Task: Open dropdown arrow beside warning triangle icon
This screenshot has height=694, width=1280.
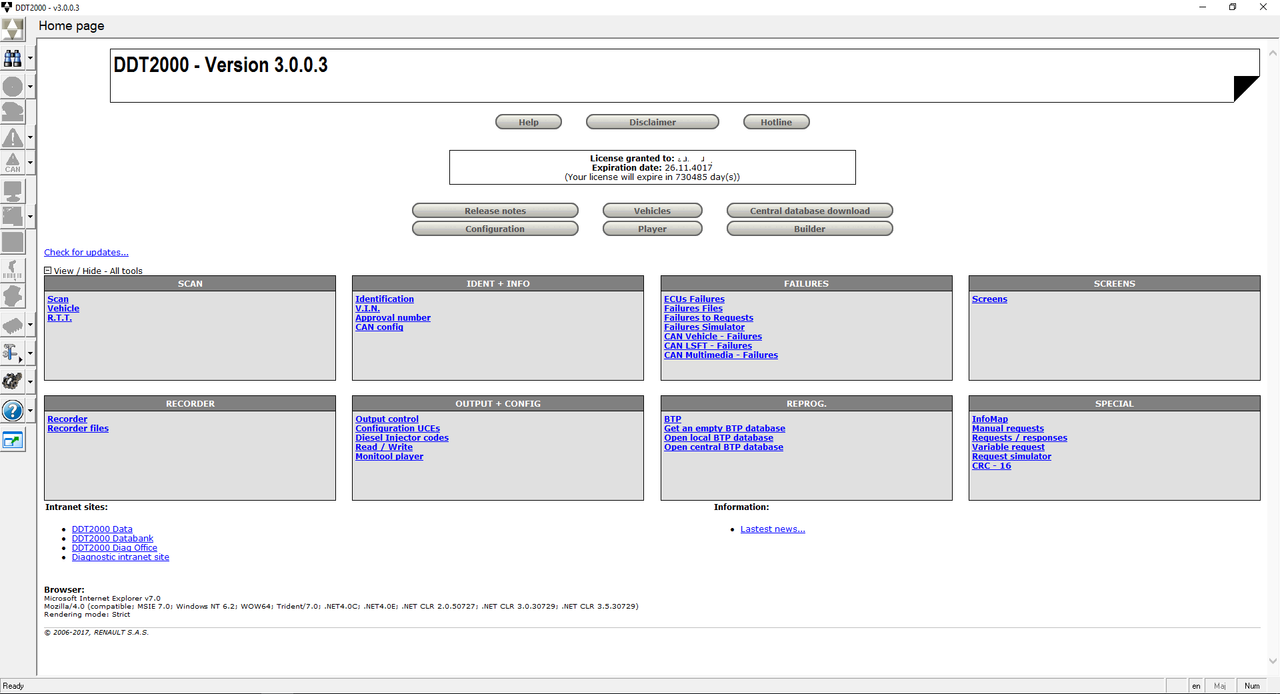Action: click(30, 137)
